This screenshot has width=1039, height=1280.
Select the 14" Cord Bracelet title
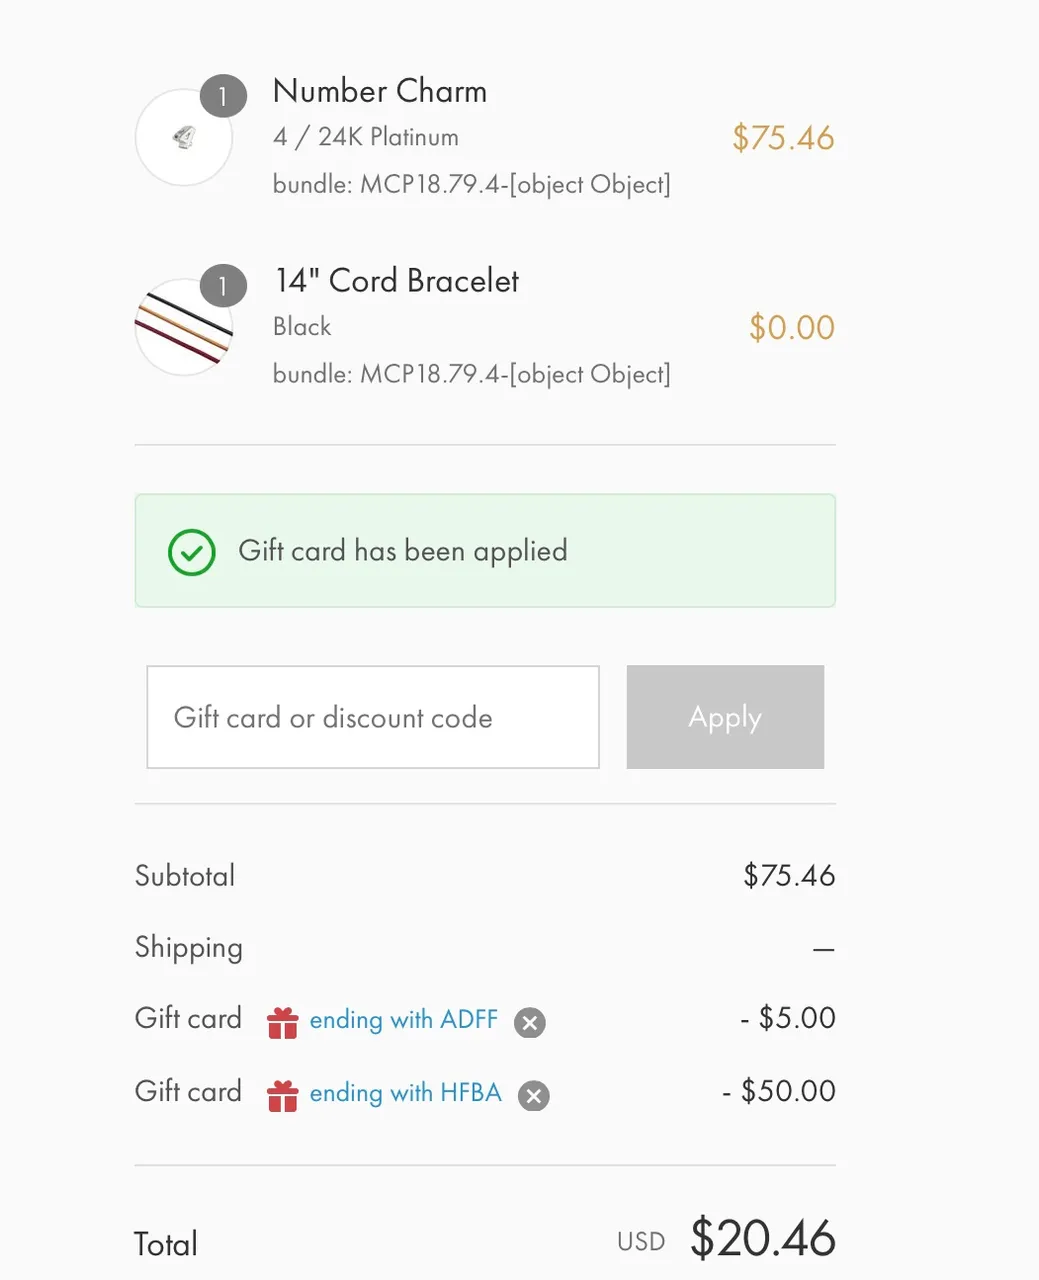(397, 281)
